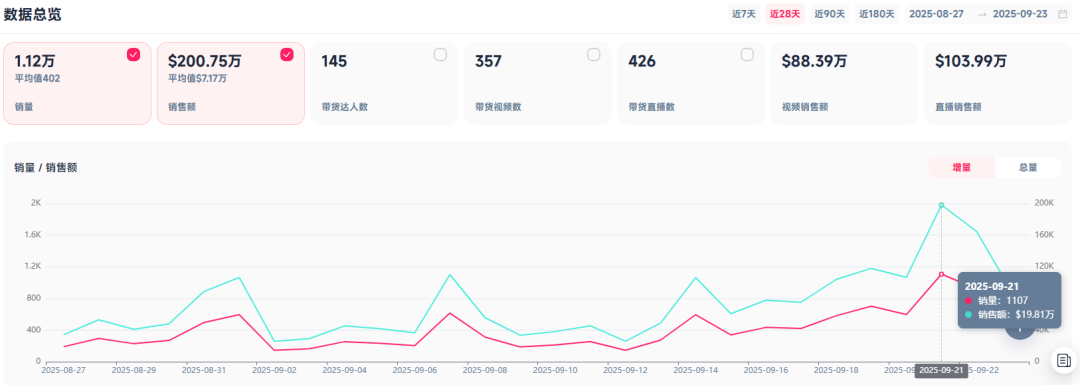Click the 销量 data point on 2025-09-21
Screen dimensions: 1080x385
(x=942, y=274)
